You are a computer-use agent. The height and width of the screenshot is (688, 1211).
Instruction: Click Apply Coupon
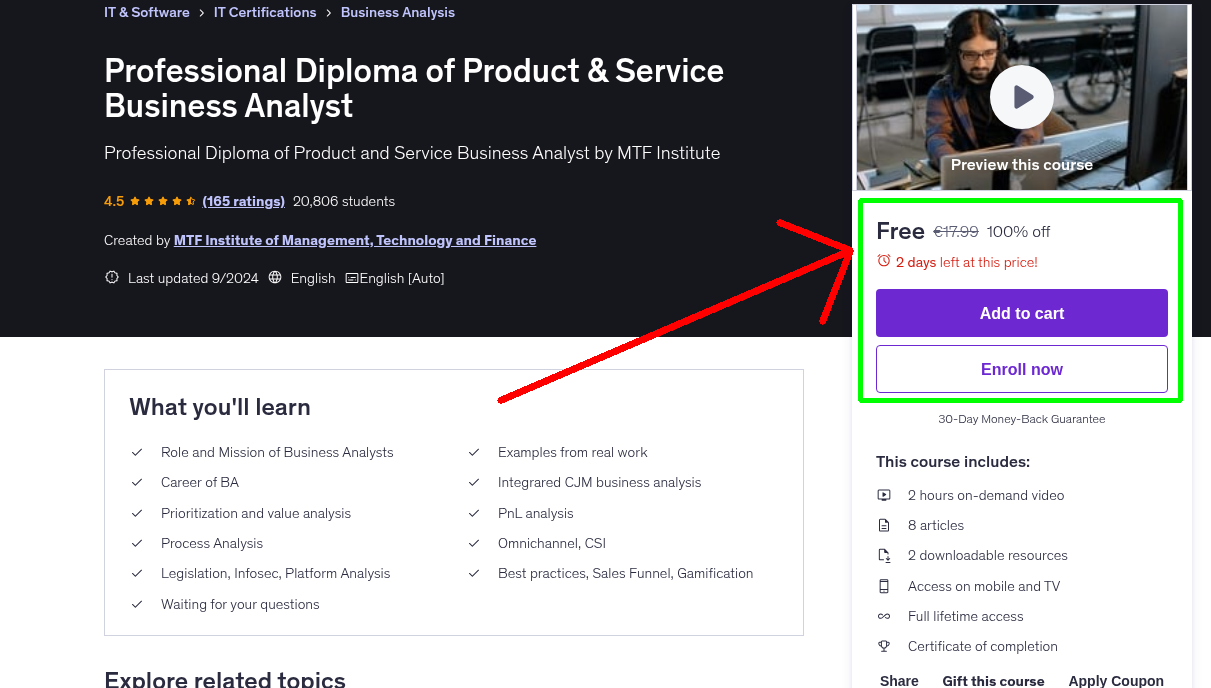1116,680
